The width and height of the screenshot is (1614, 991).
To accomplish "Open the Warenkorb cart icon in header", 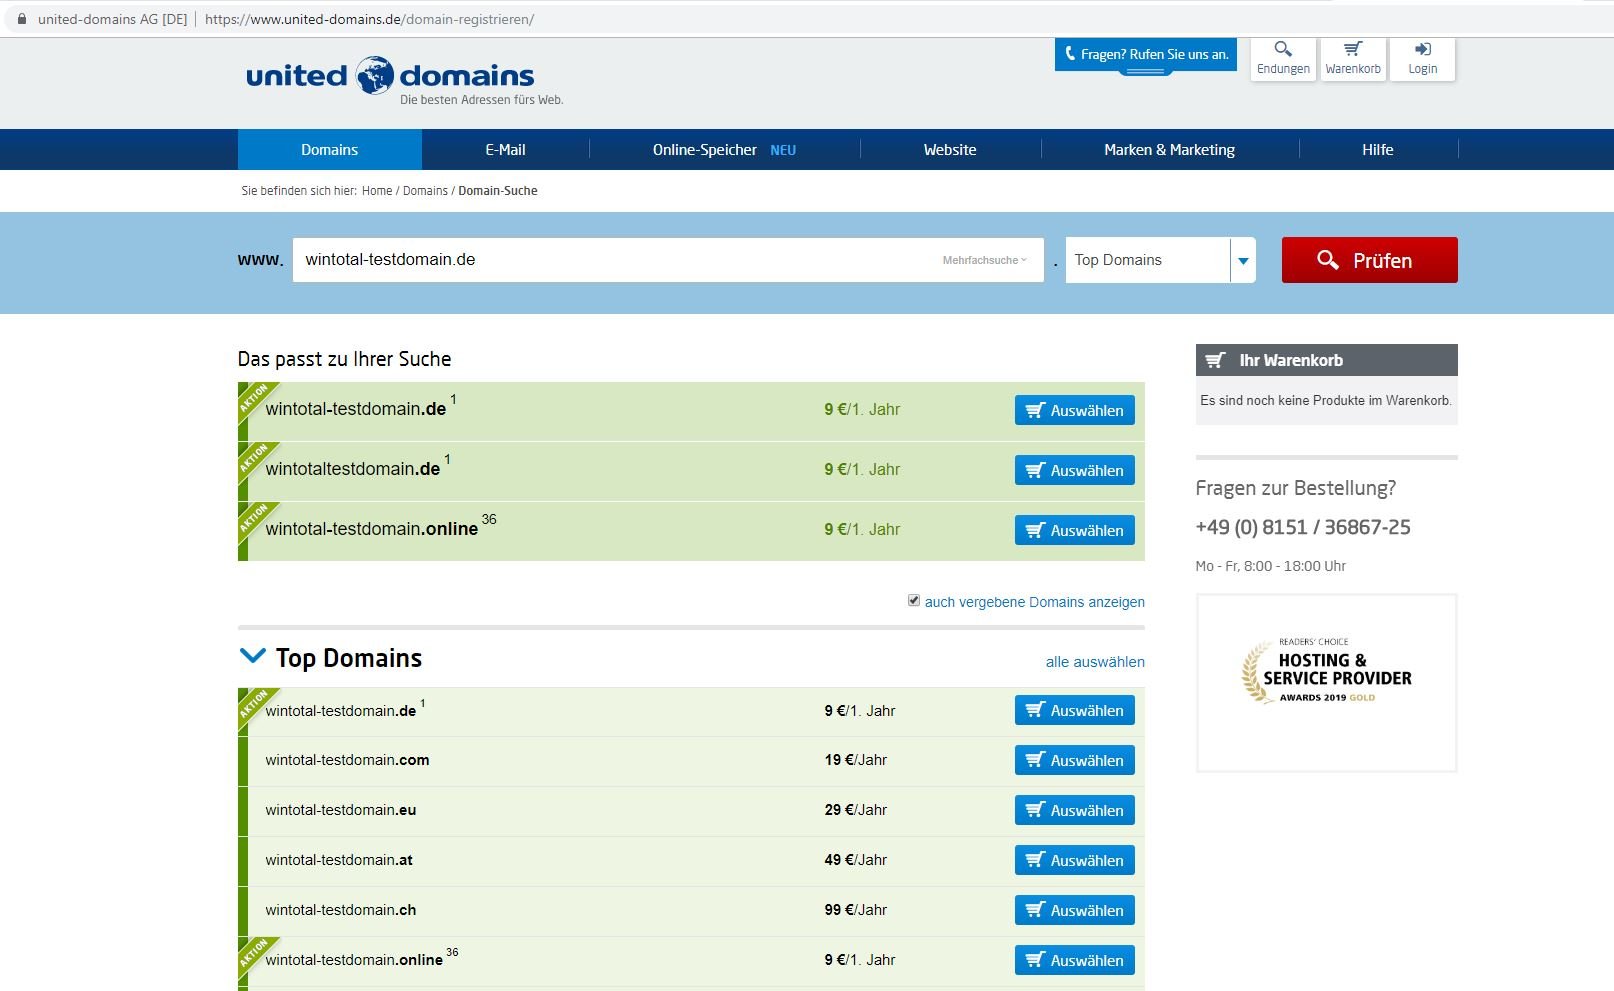I will coord(1353,49).
